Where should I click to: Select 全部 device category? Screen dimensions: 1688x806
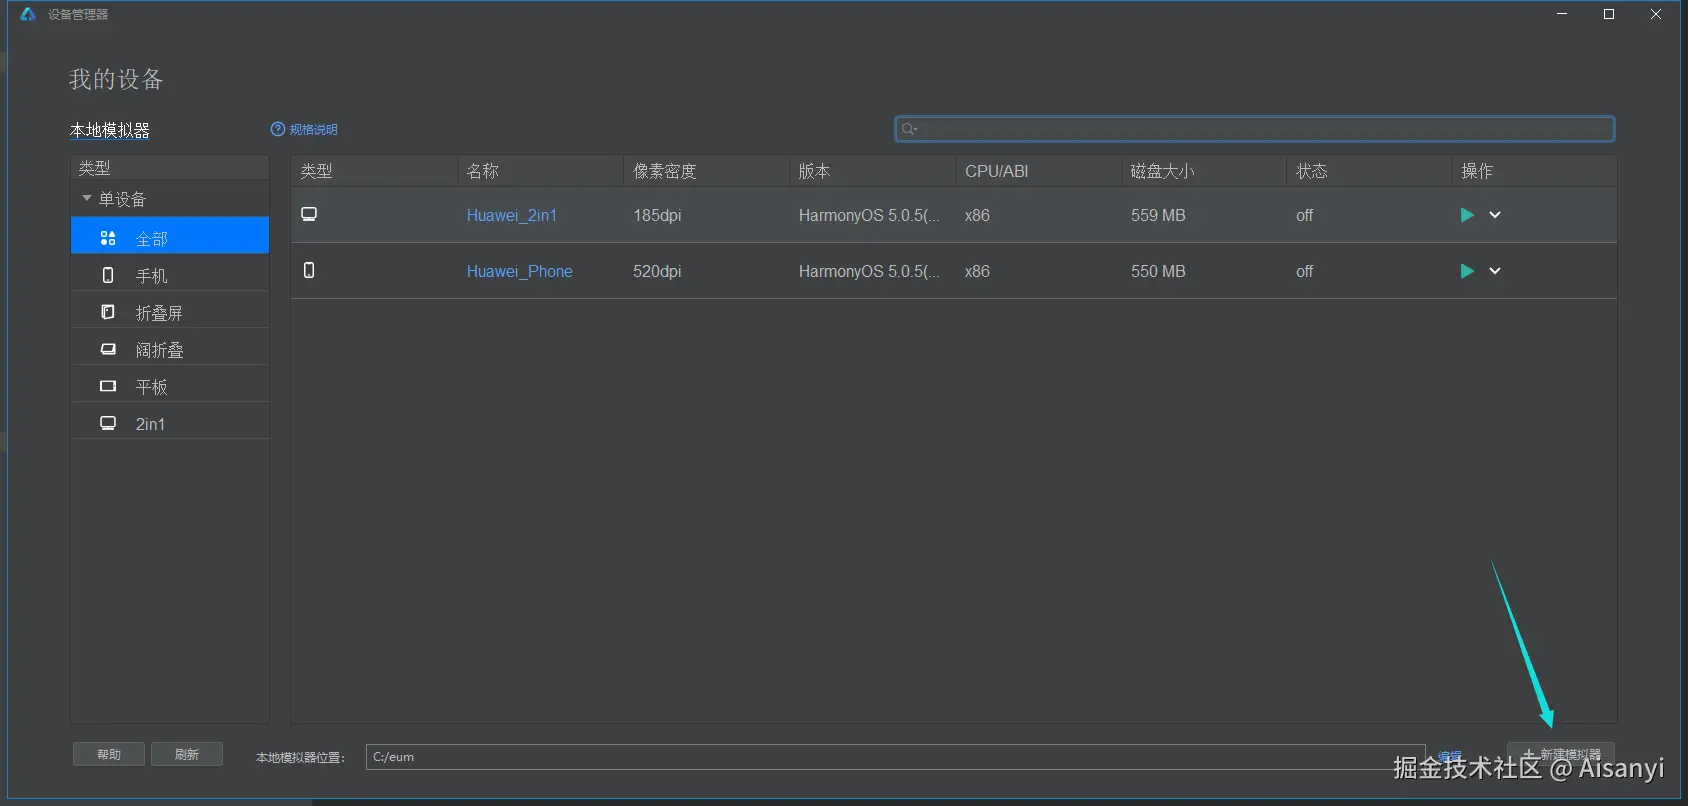pyautogui.click(x=170, y=236)
